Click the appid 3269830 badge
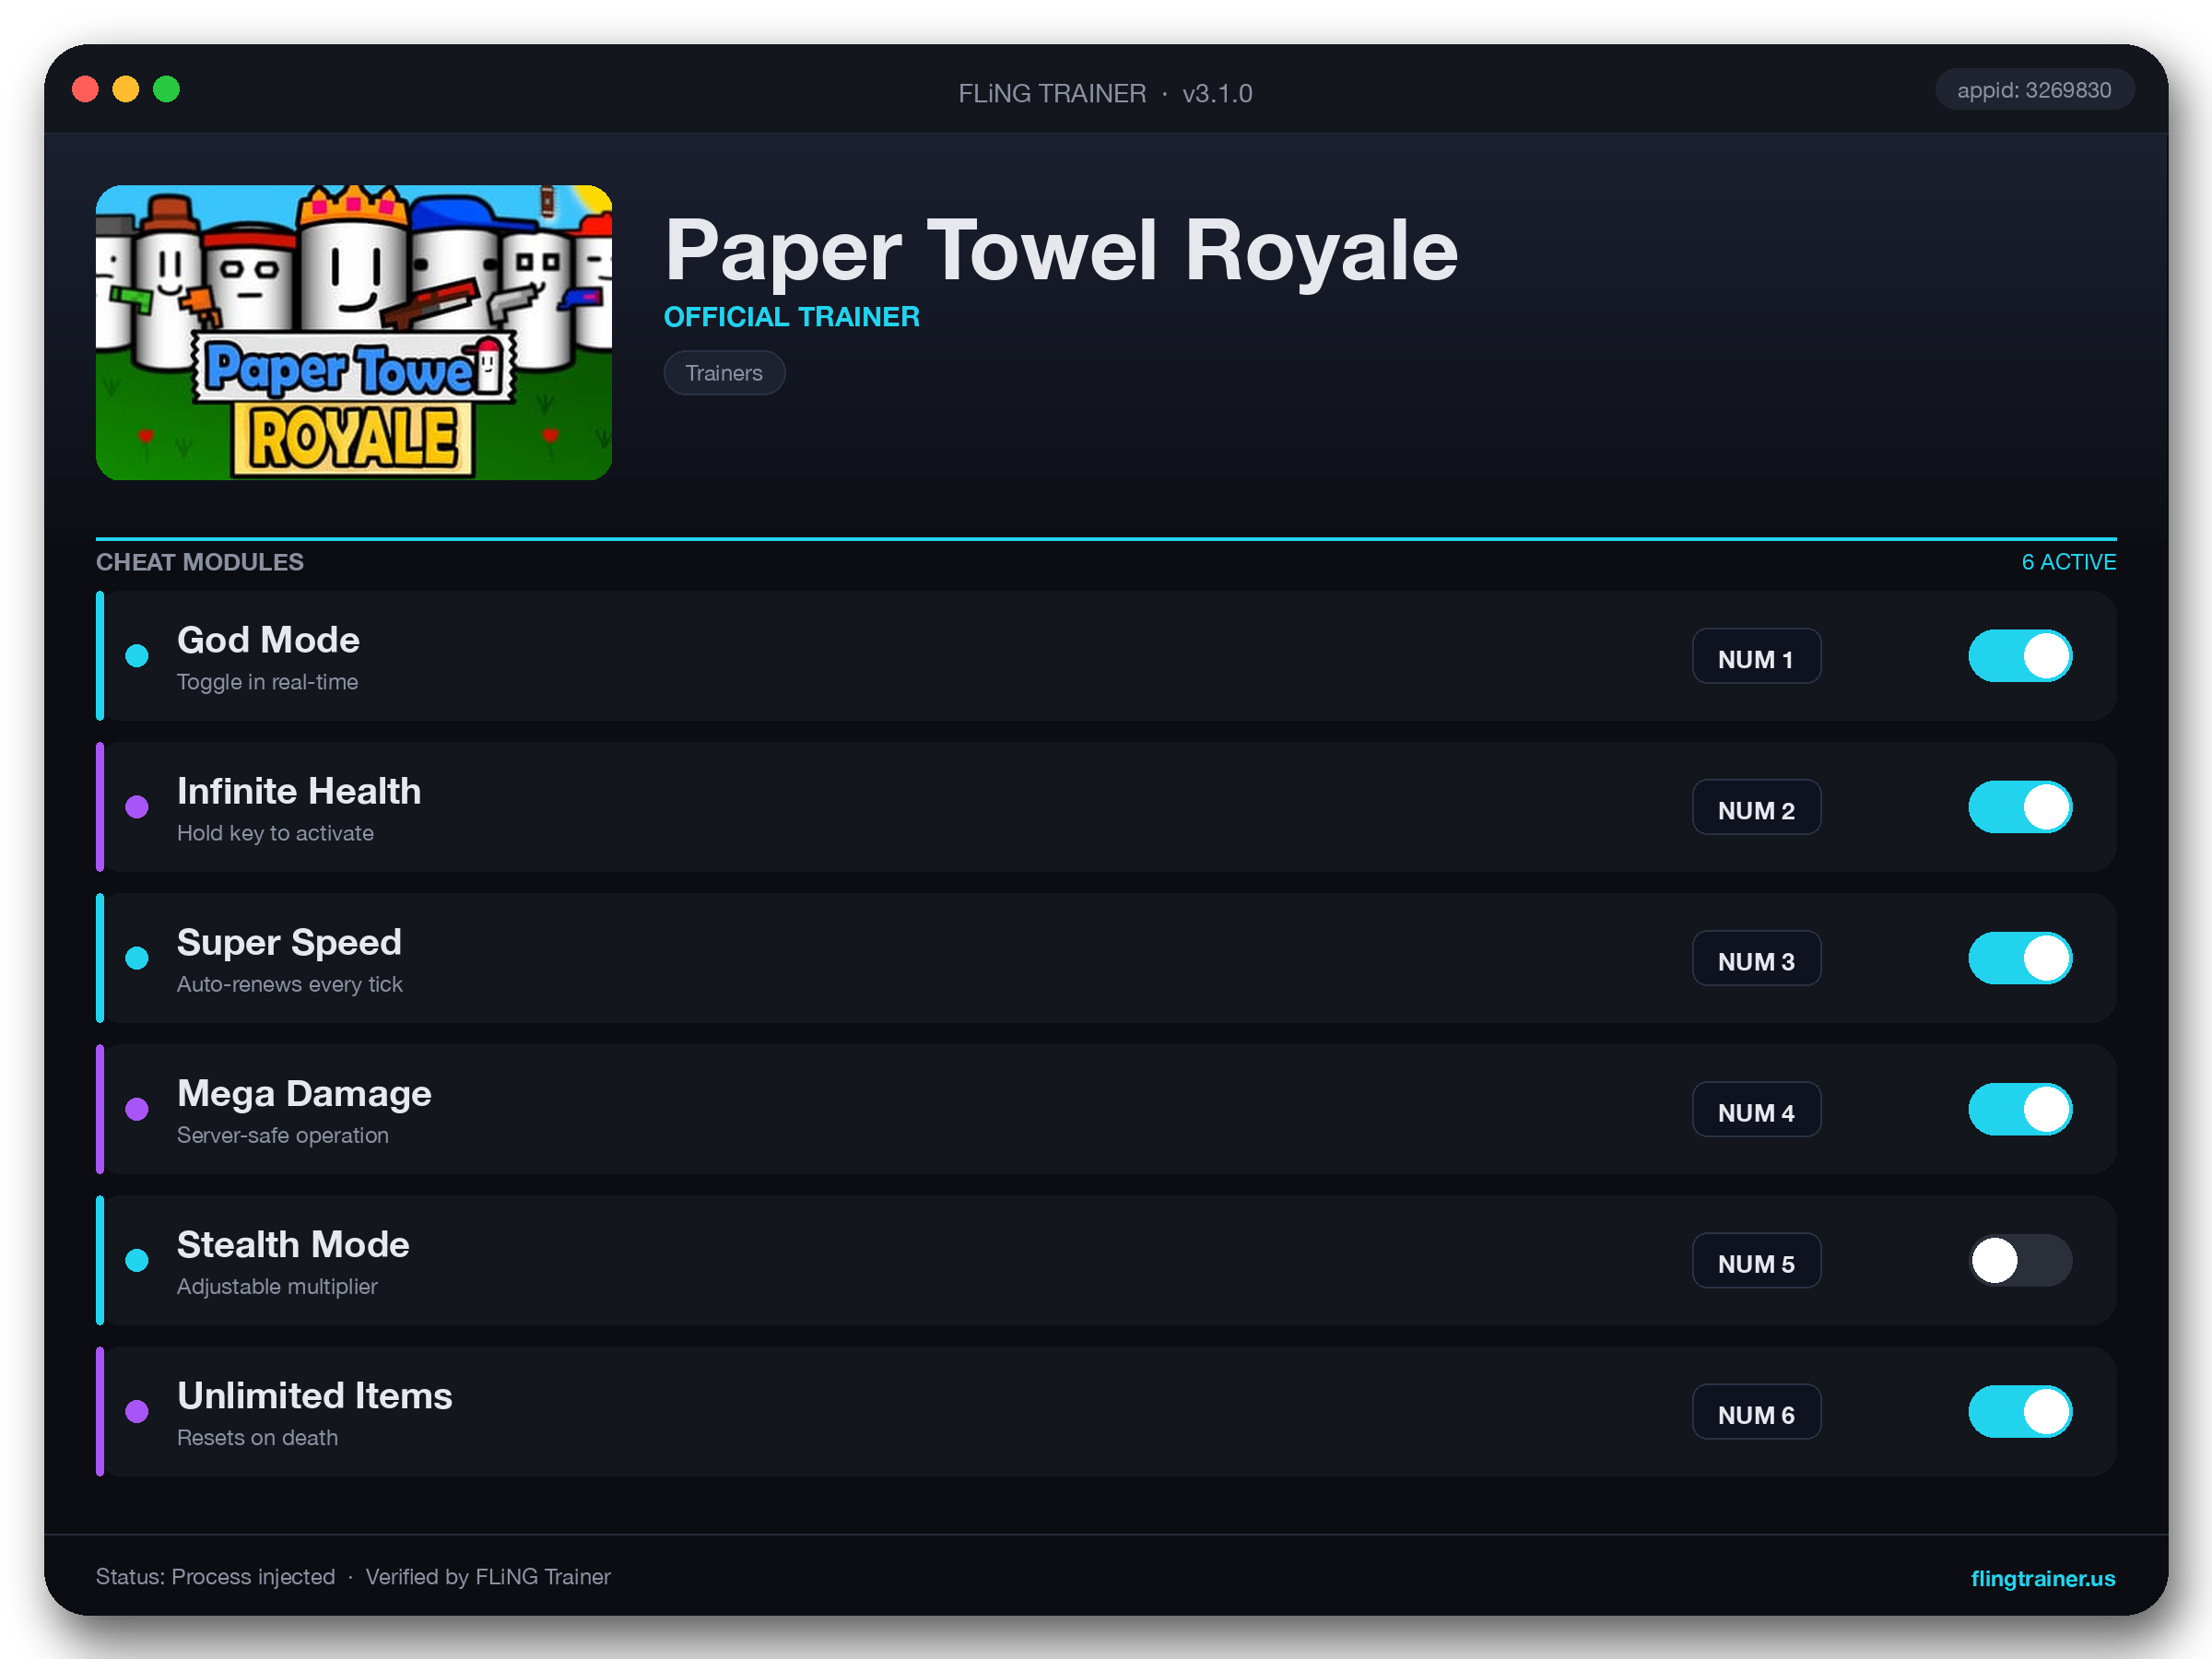2212x1659 pixels. pyautogui.click(x=2033, y=90)
